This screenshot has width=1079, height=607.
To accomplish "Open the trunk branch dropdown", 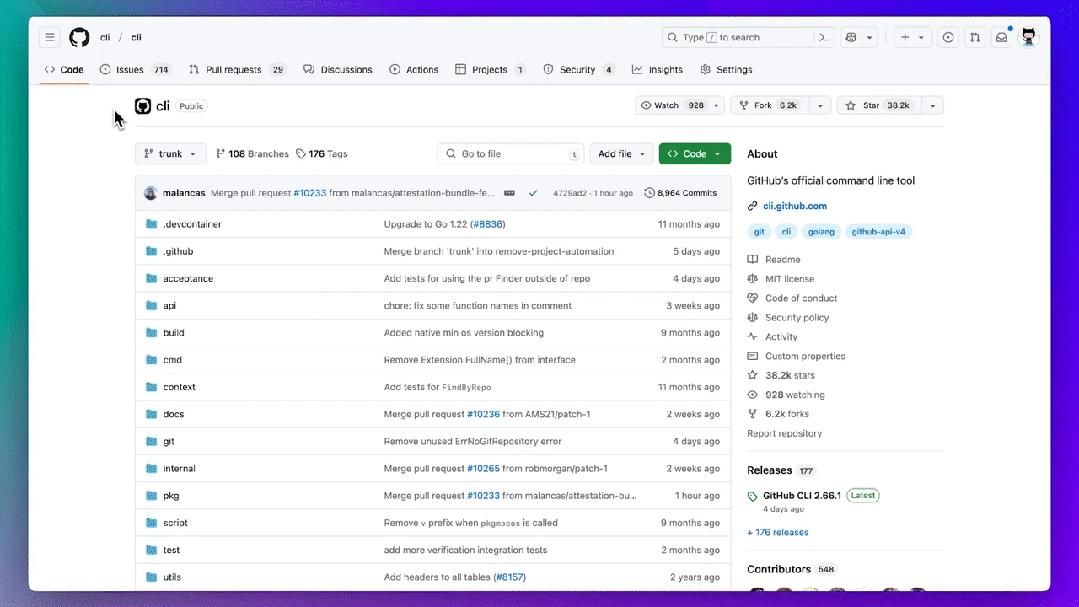I will 170,153.
